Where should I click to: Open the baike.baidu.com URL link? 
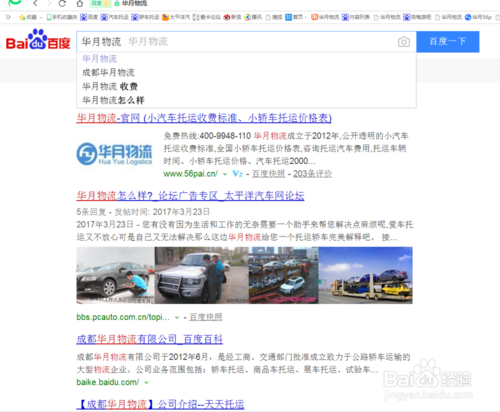[108, 382]
